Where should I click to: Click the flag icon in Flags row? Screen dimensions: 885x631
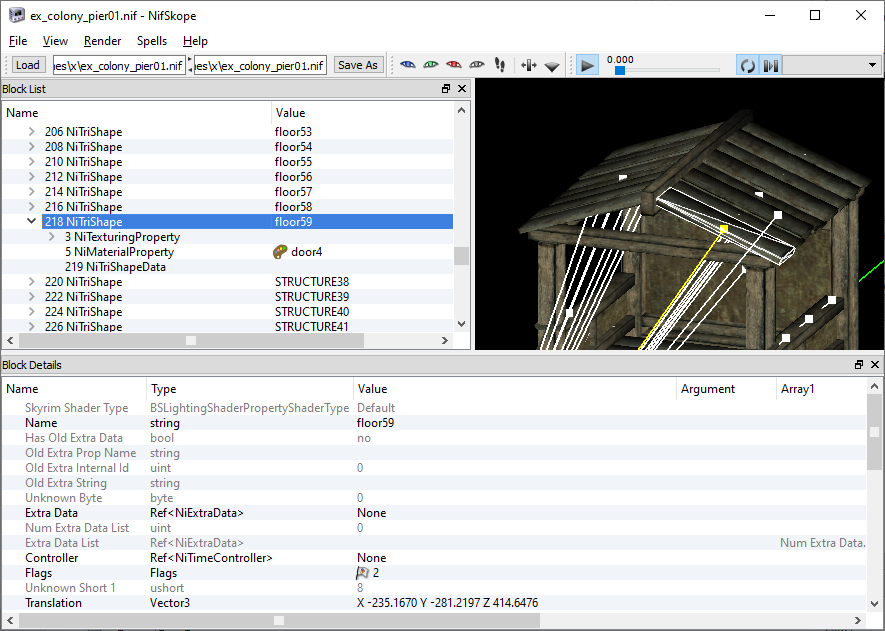(363, 573)
